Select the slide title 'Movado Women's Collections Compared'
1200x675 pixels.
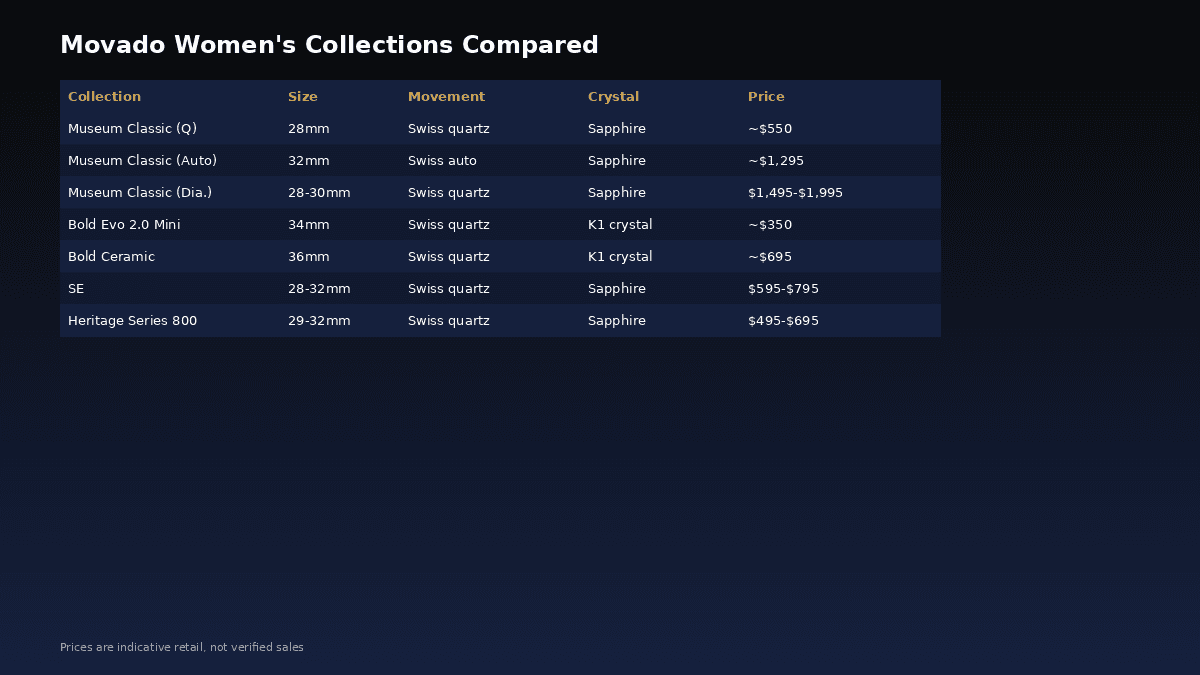coord(329,45)
